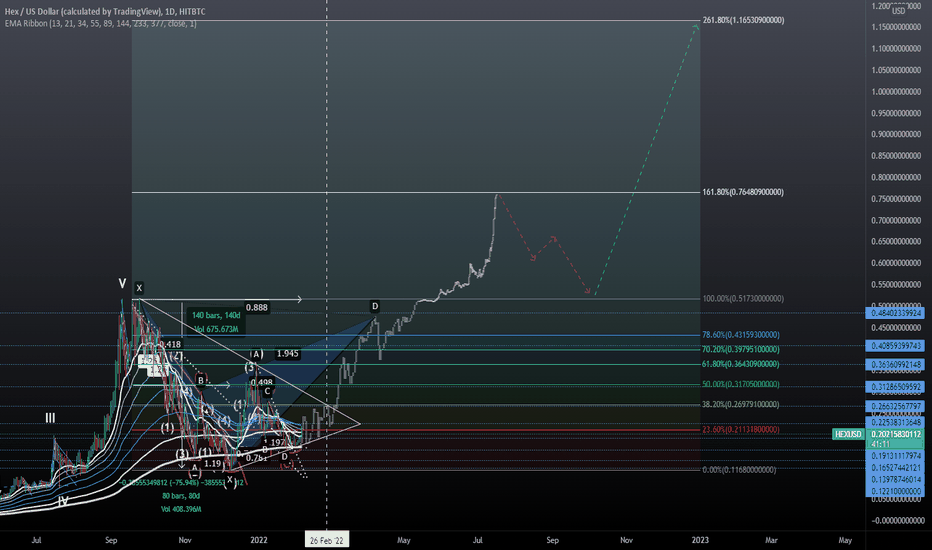Click the red 23.60%(0.21131800000) Fib label
The width and height of the screenshot is (932, 550).
pos(741,429)
